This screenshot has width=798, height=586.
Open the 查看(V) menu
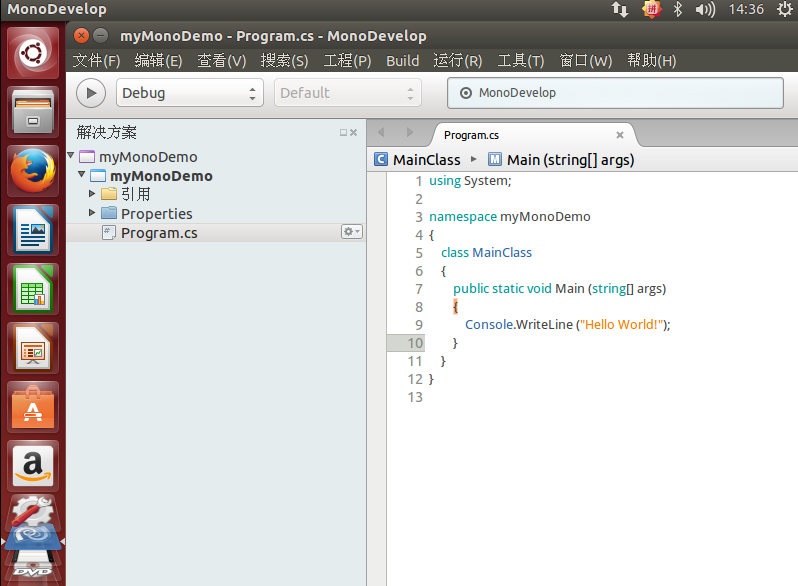pos(221,61)
